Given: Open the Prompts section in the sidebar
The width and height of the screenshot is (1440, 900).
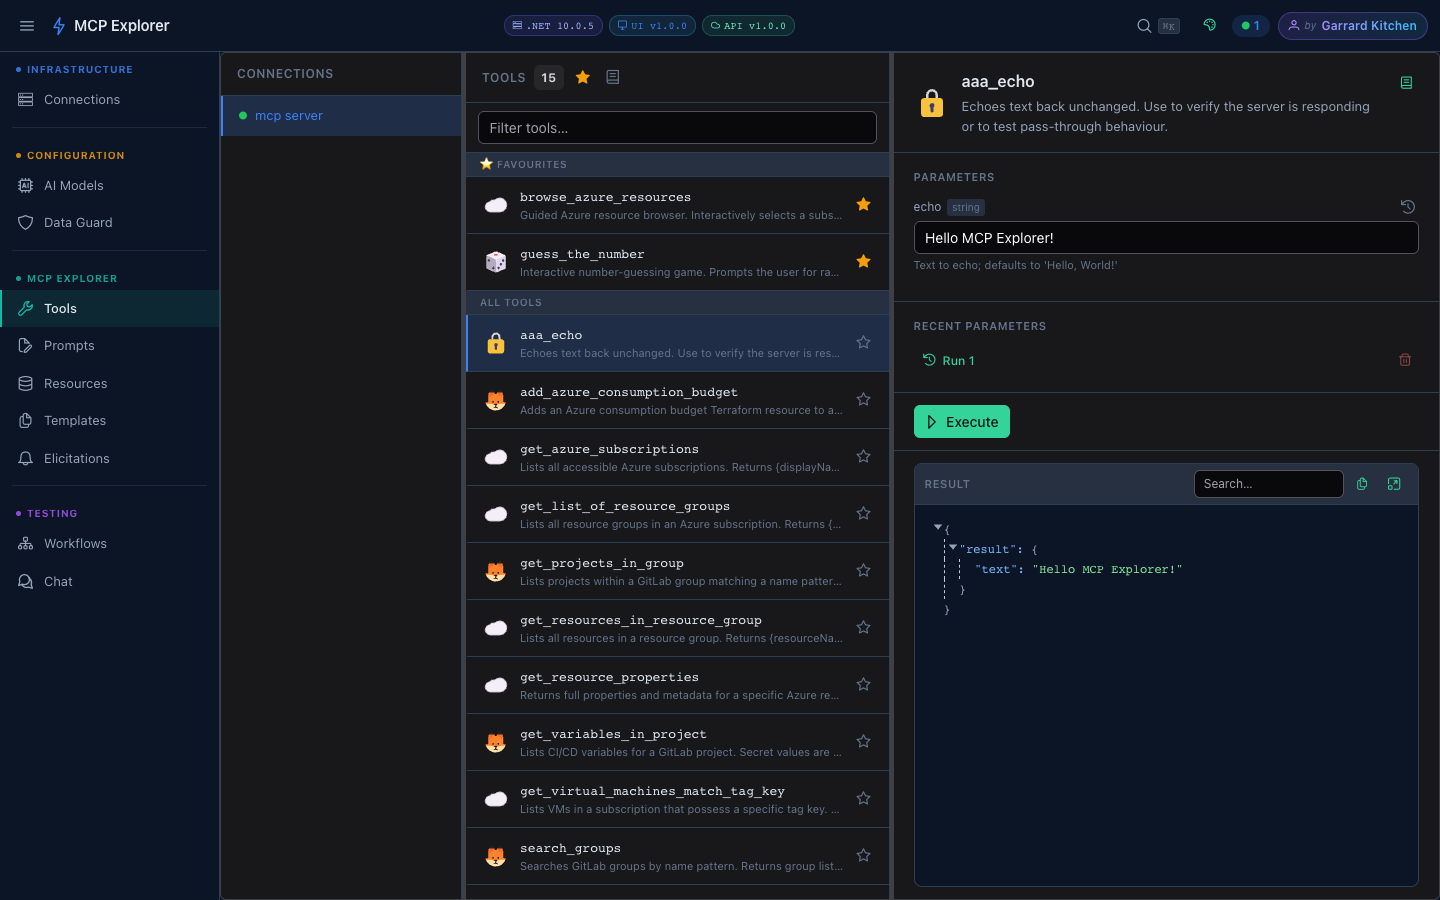Looking at the screenshot, I should (x=69, y=345).
